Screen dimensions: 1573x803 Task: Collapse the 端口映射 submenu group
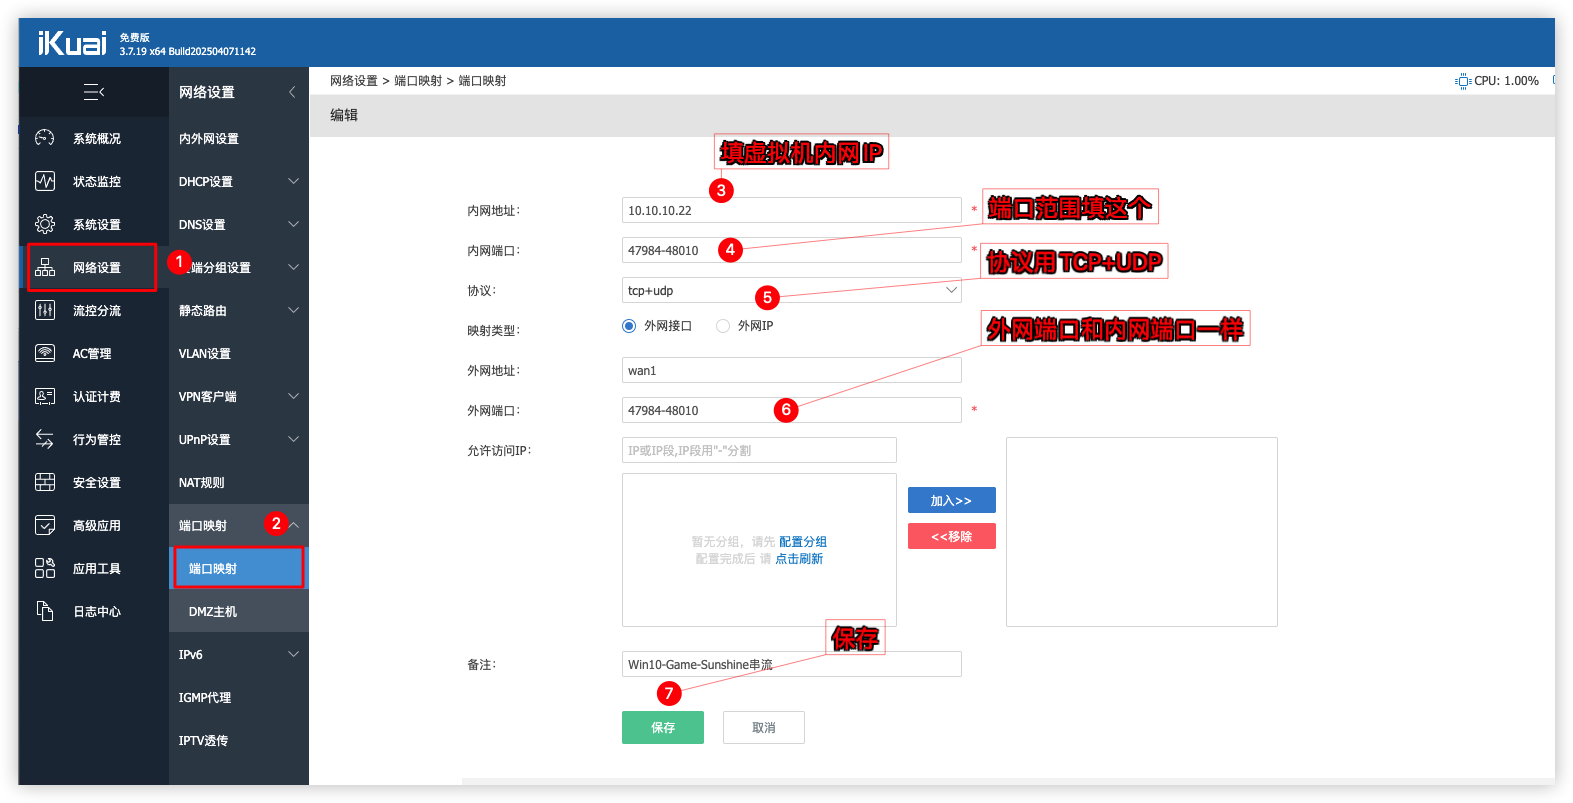pos(294,525)
